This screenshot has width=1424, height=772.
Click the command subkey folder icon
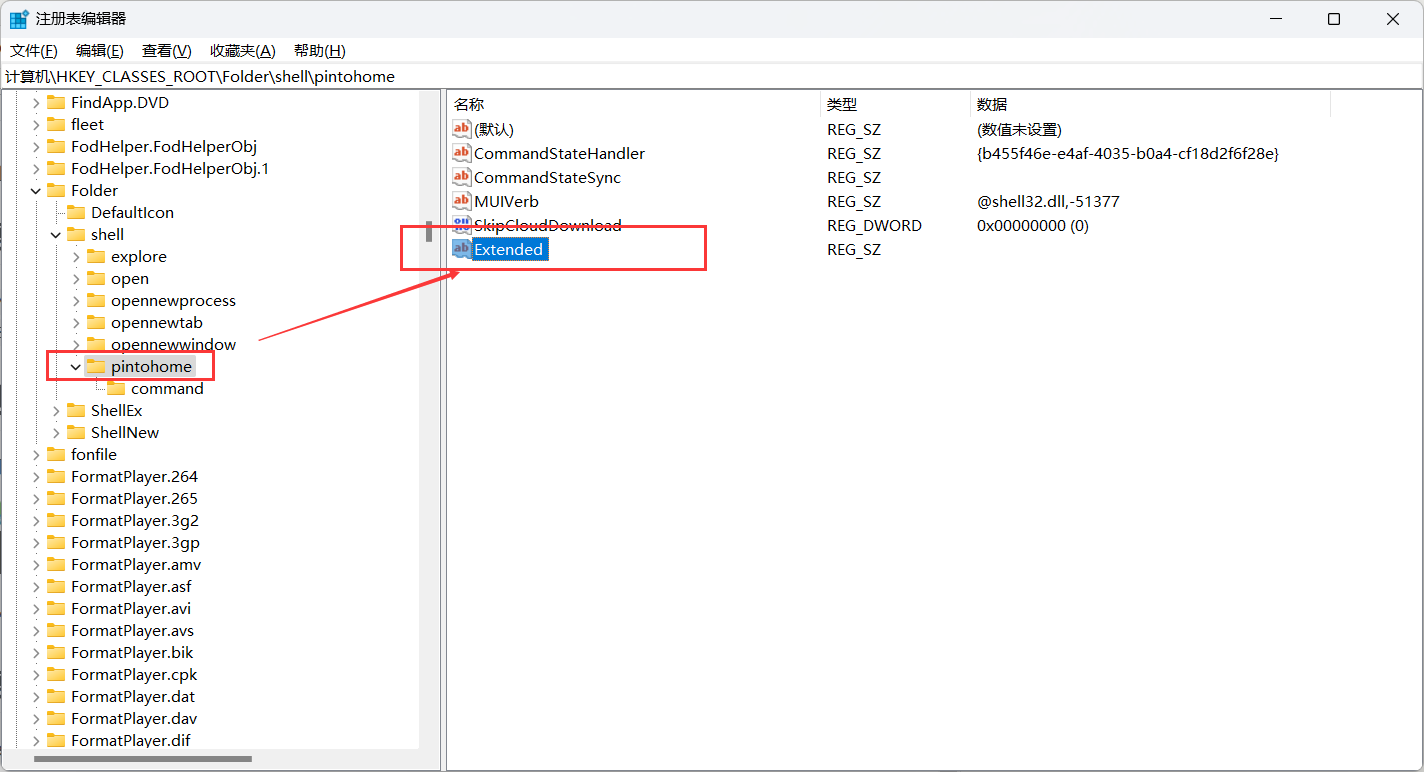coord(116,388)
